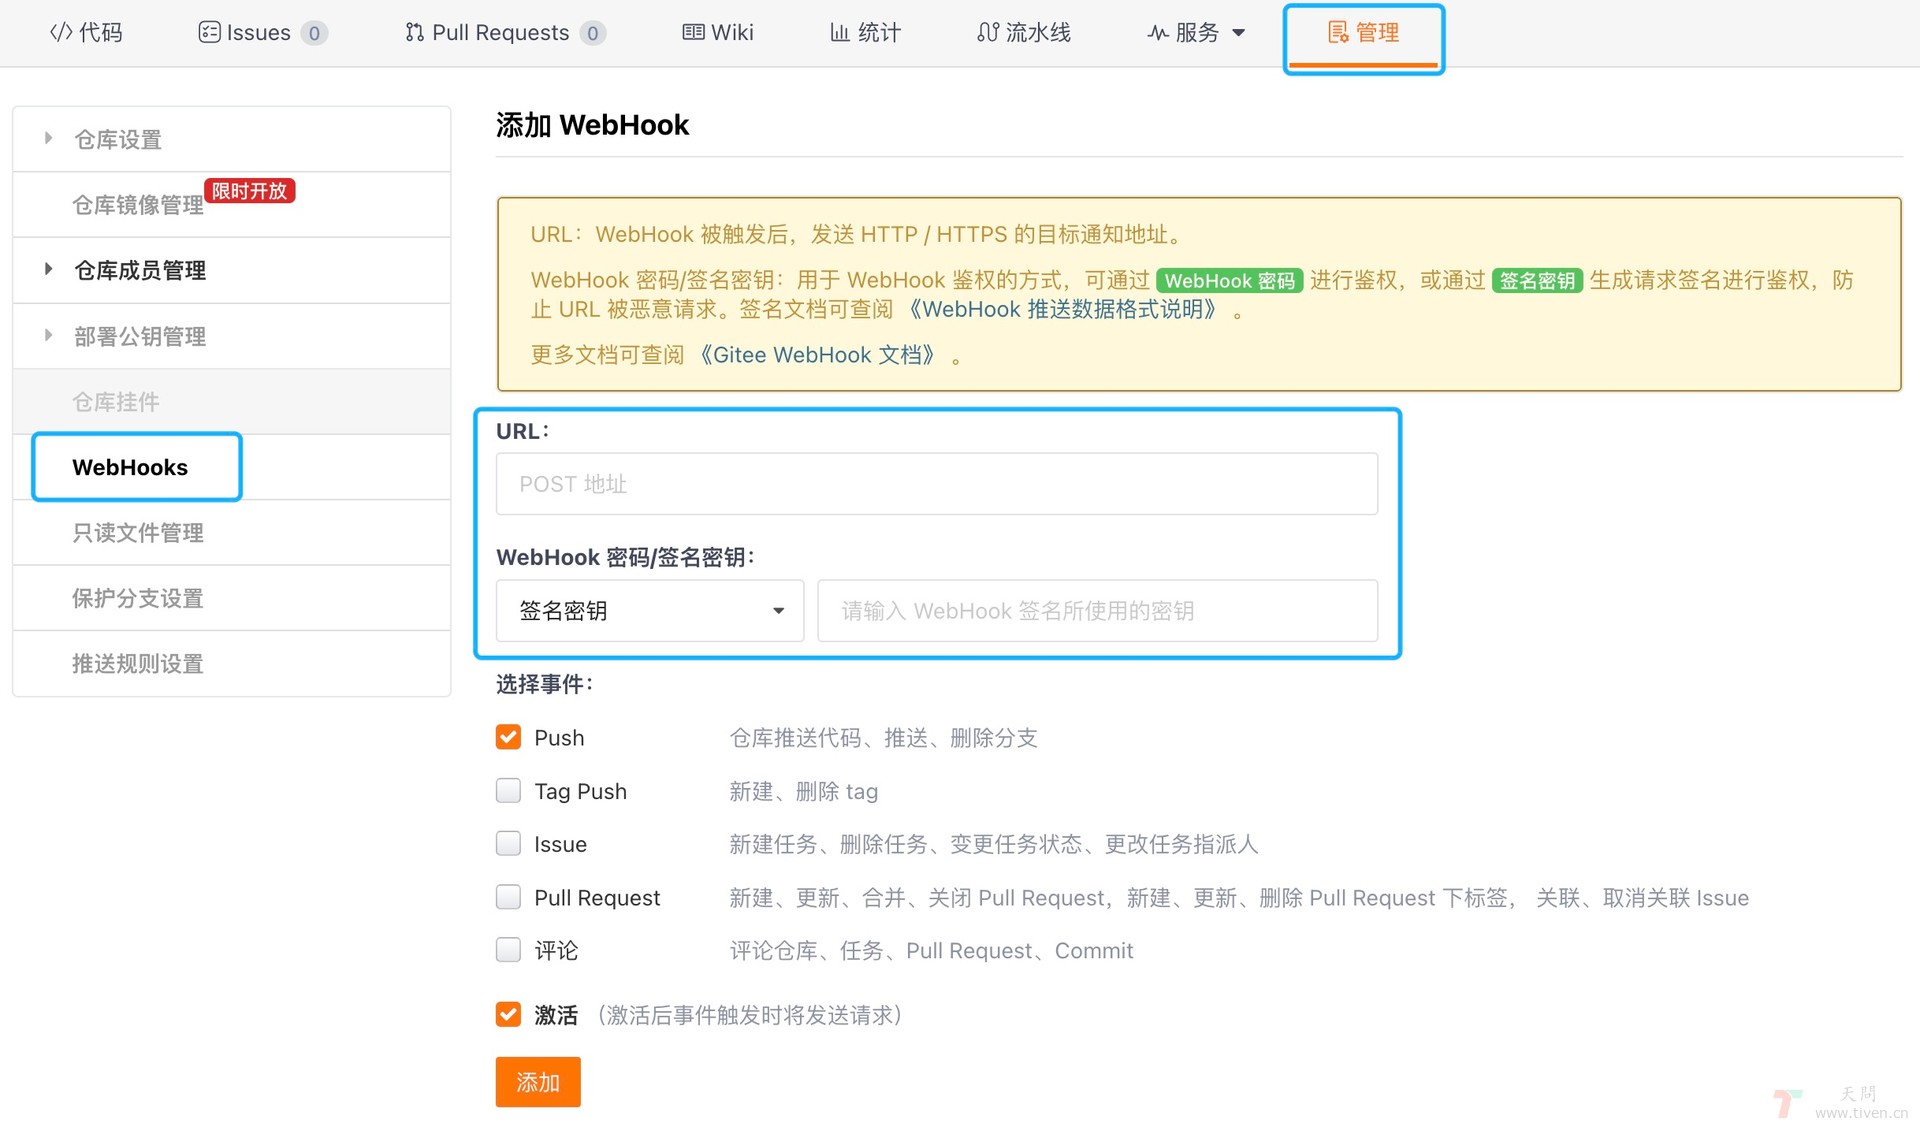Click the Wiki book icon

click(693, 32)
